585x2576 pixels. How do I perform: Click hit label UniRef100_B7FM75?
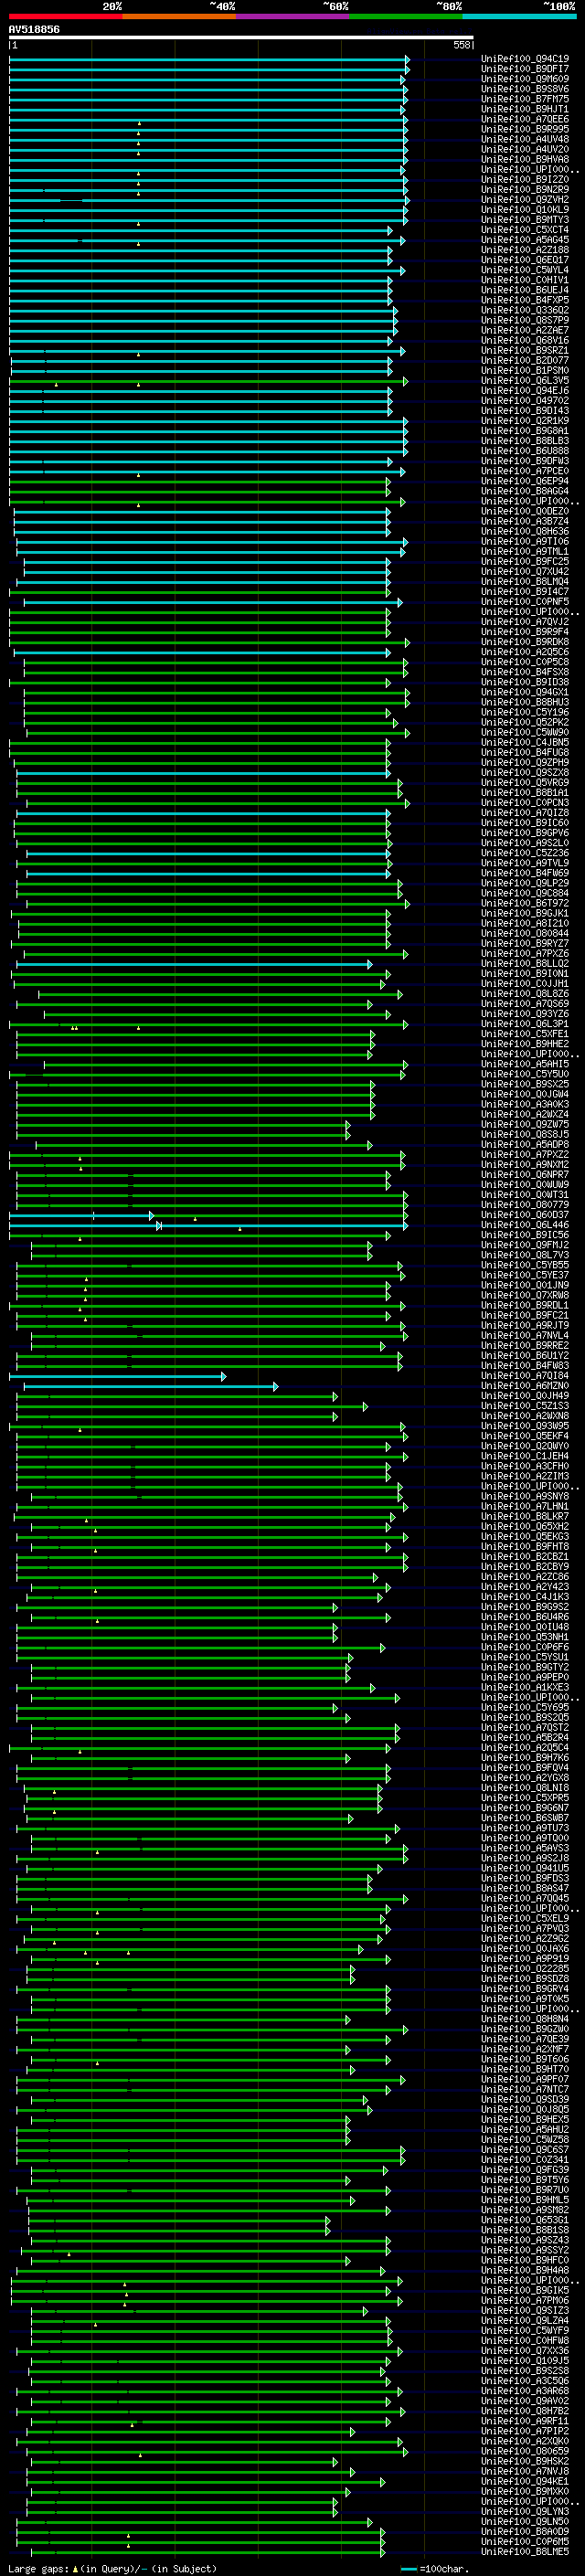tap(525, 99)
